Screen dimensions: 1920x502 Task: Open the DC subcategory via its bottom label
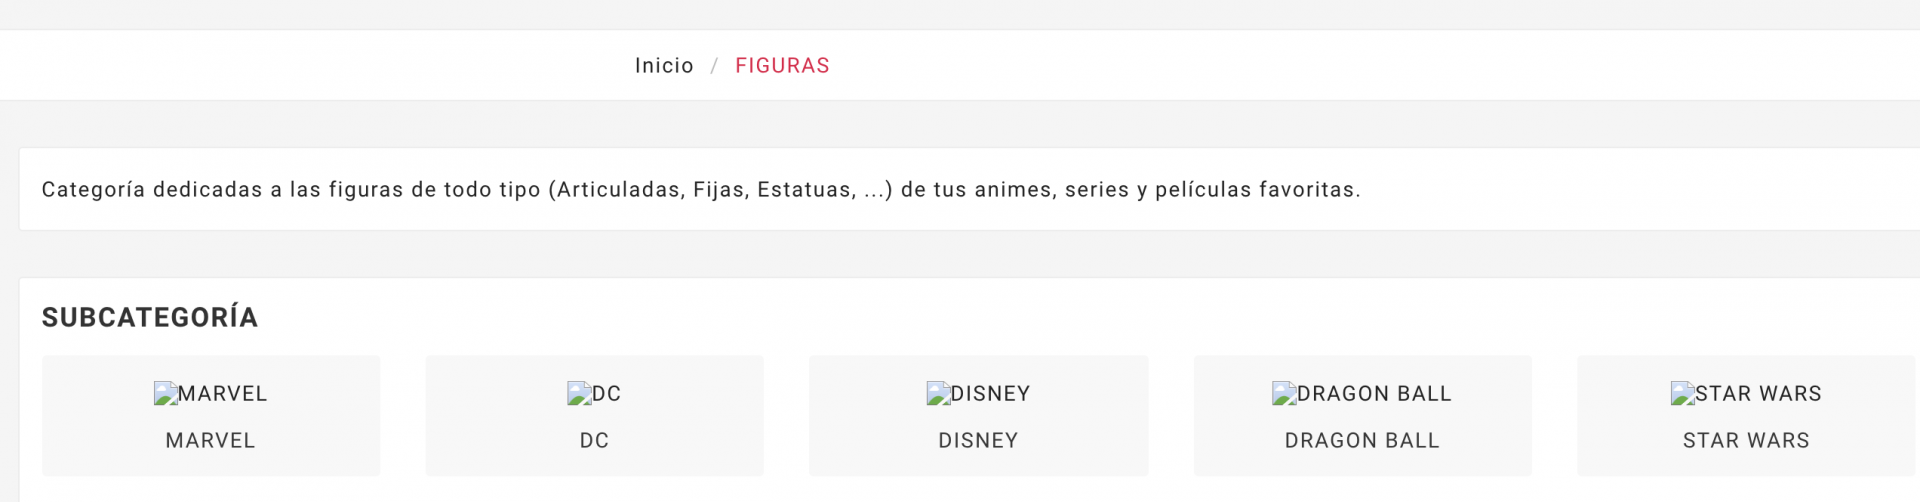coord(594,441)
